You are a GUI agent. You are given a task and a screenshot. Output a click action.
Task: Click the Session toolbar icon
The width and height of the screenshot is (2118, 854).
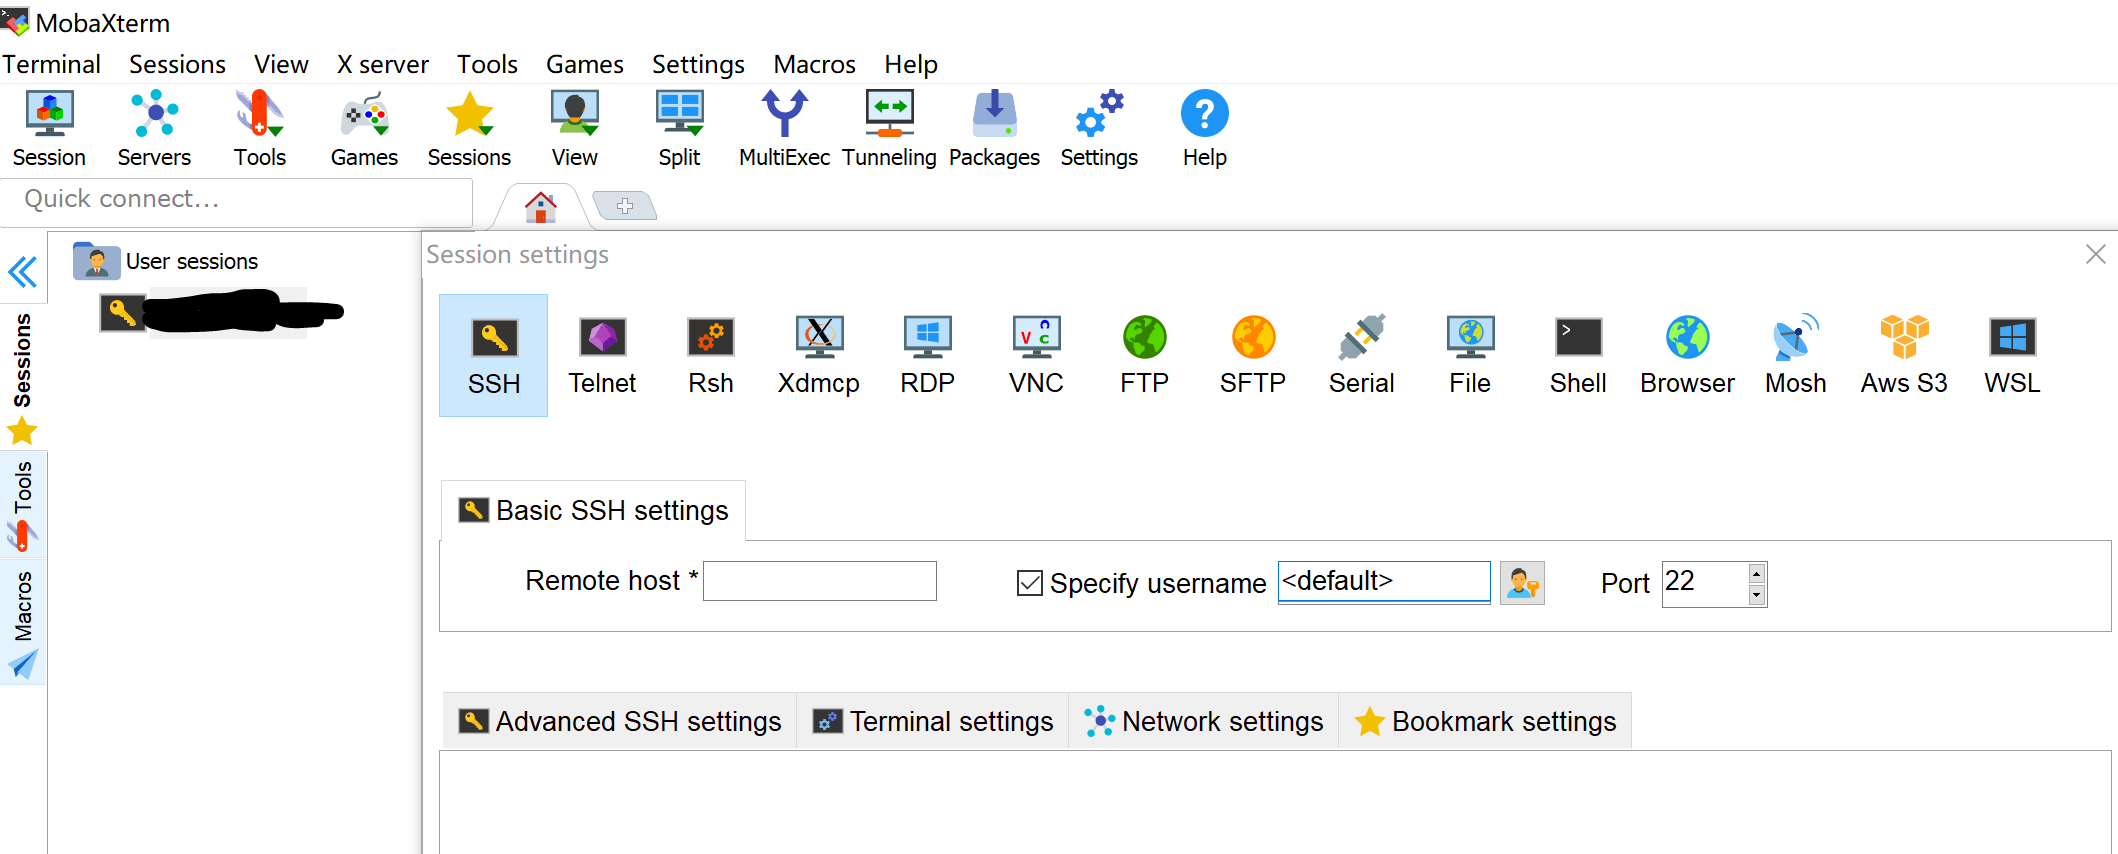coord(49,129)
